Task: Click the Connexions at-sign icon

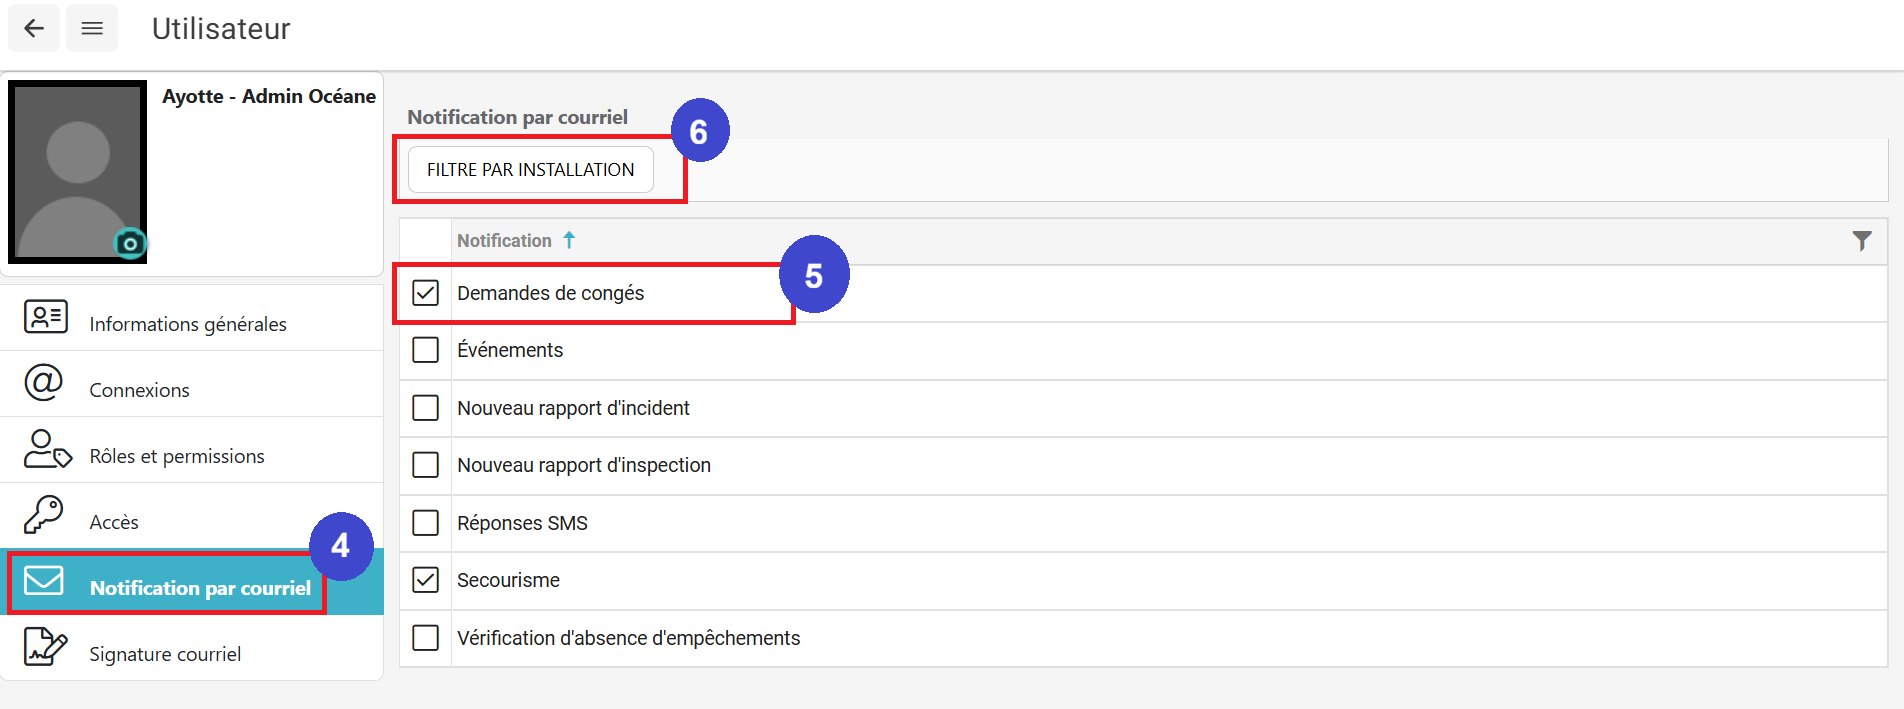Action: point(44,383)
